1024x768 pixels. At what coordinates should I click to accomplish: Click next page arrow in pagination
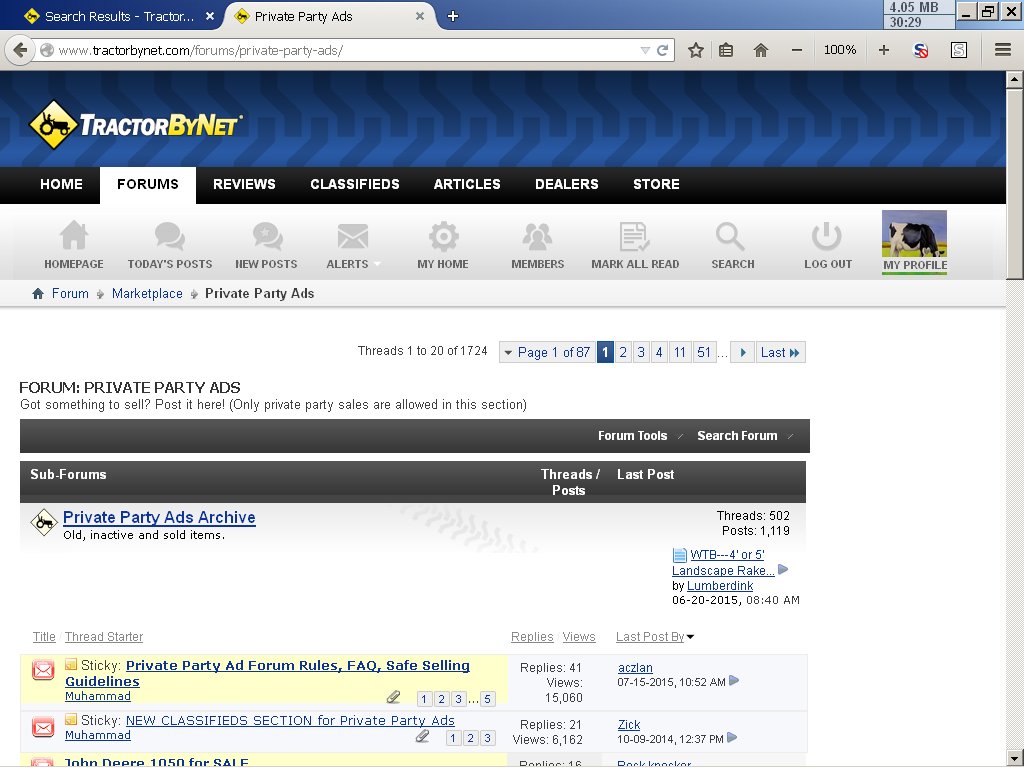743,353
